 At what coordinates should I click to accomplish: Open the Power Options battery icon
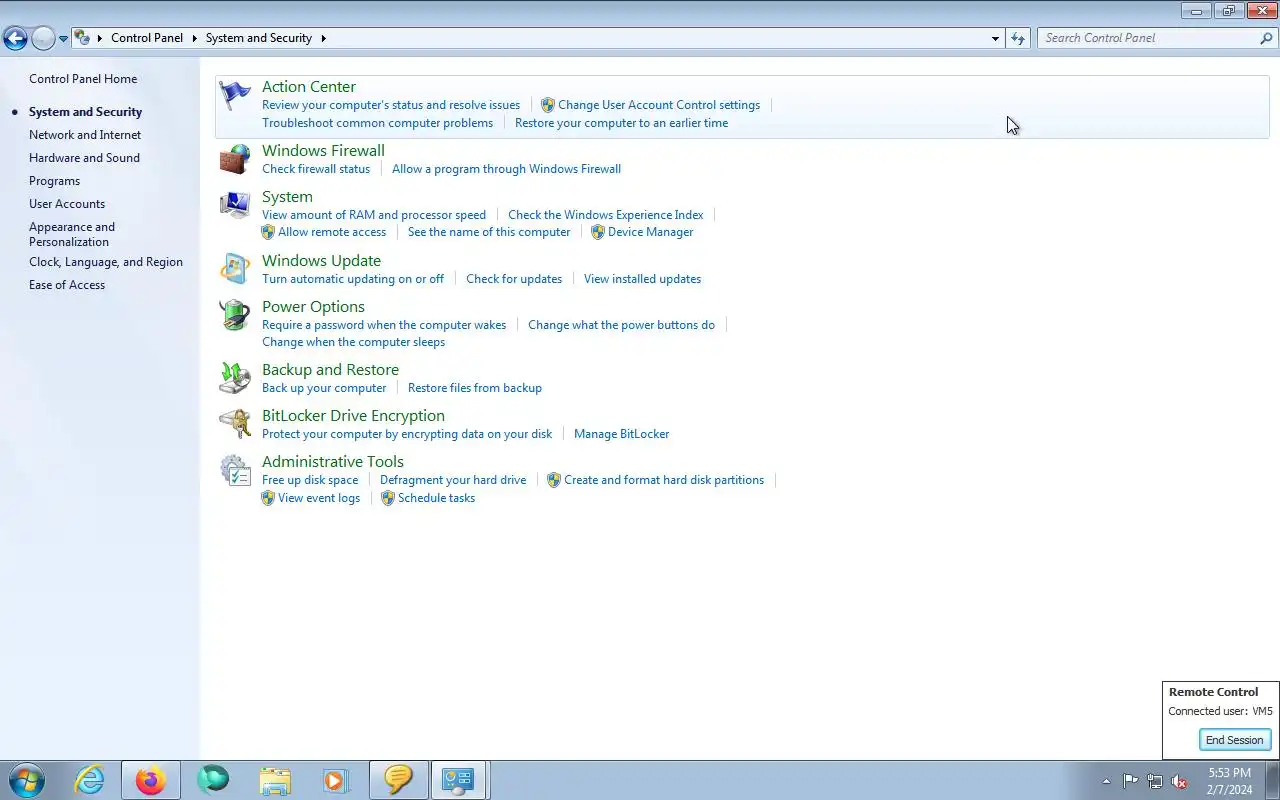click(235, 315)
